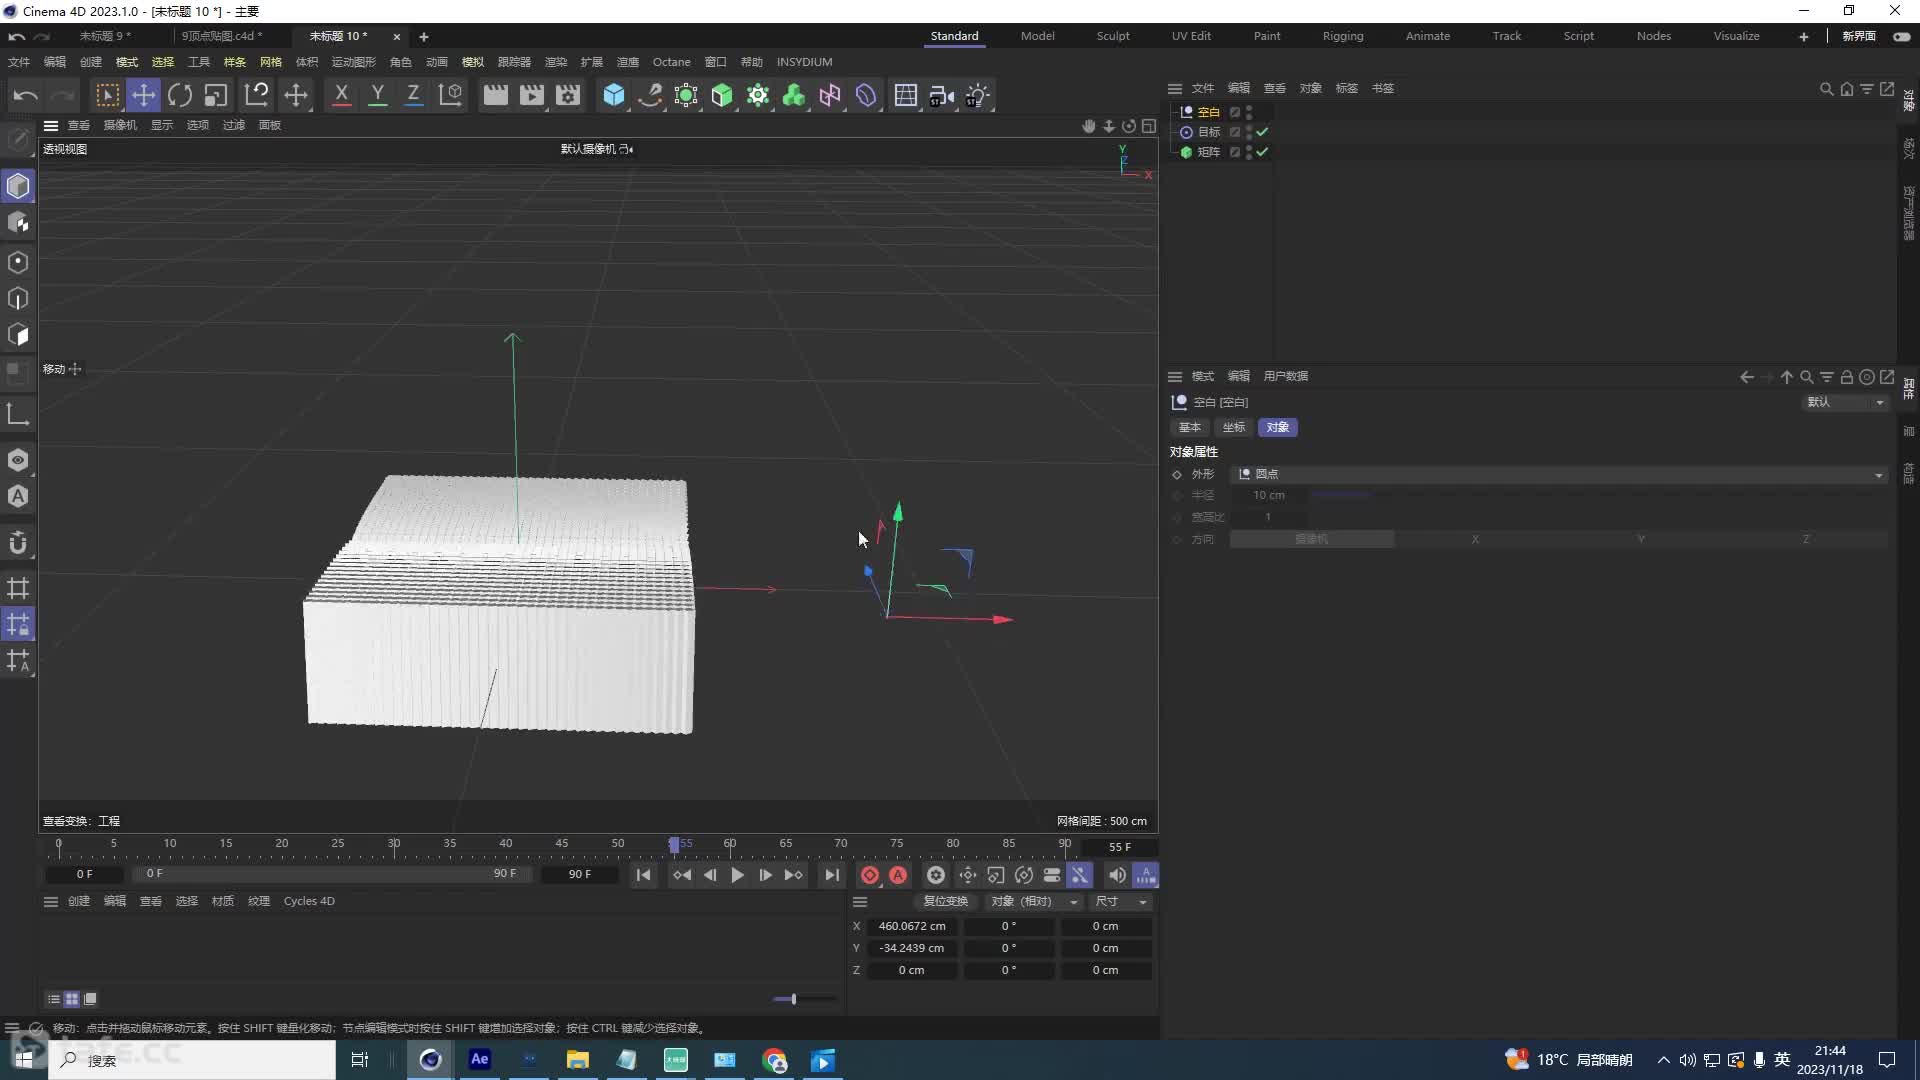Open File Explorer from the taskbar

tap(578, 1059)
